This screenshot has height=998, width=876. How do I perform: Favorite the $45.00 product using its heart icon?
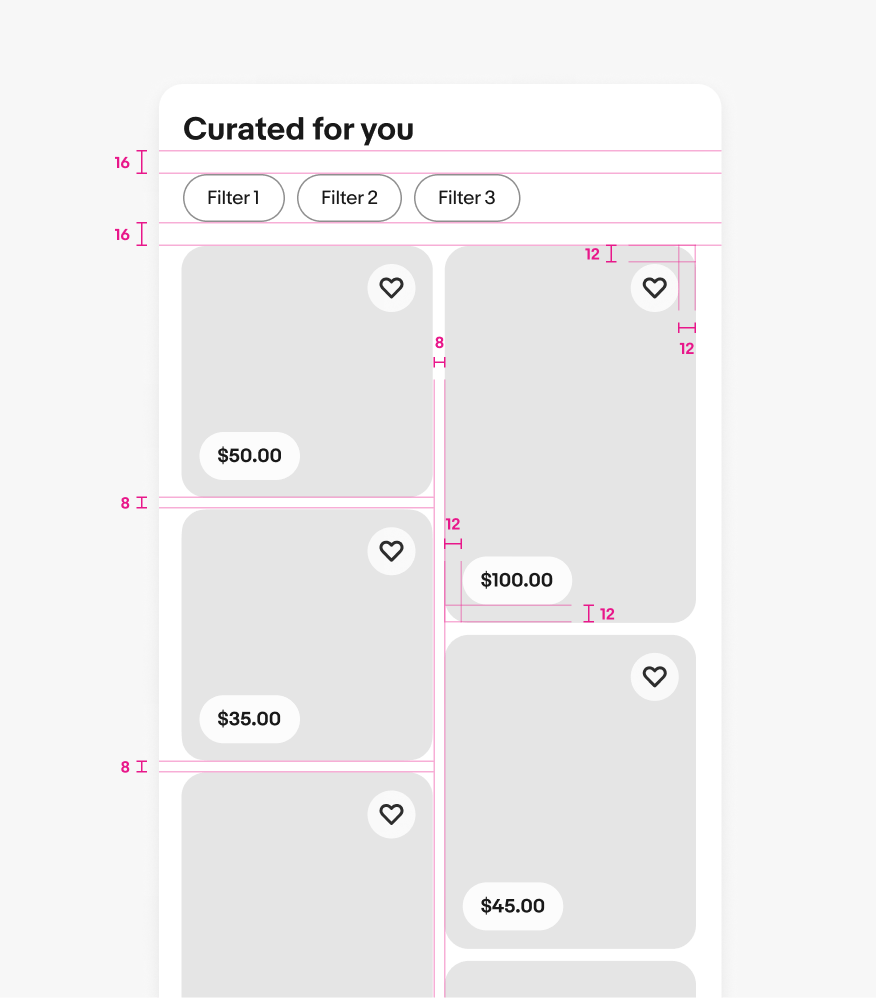tap(655, 676)
